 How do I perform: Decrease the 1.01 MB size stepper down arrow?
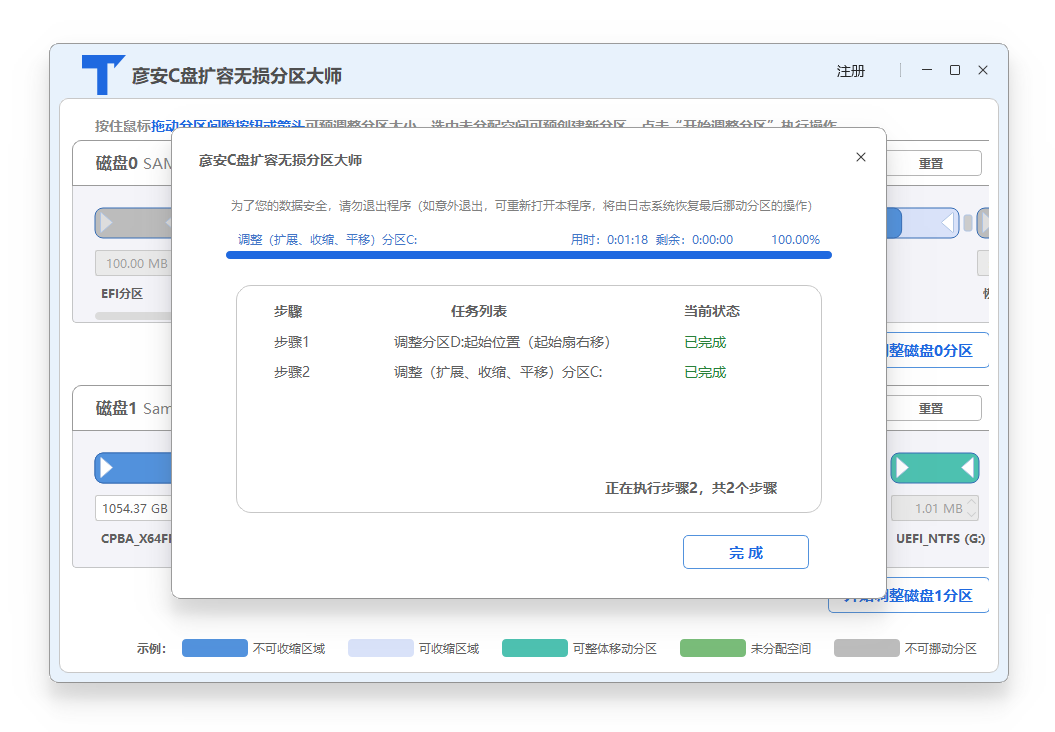point(972,514)
